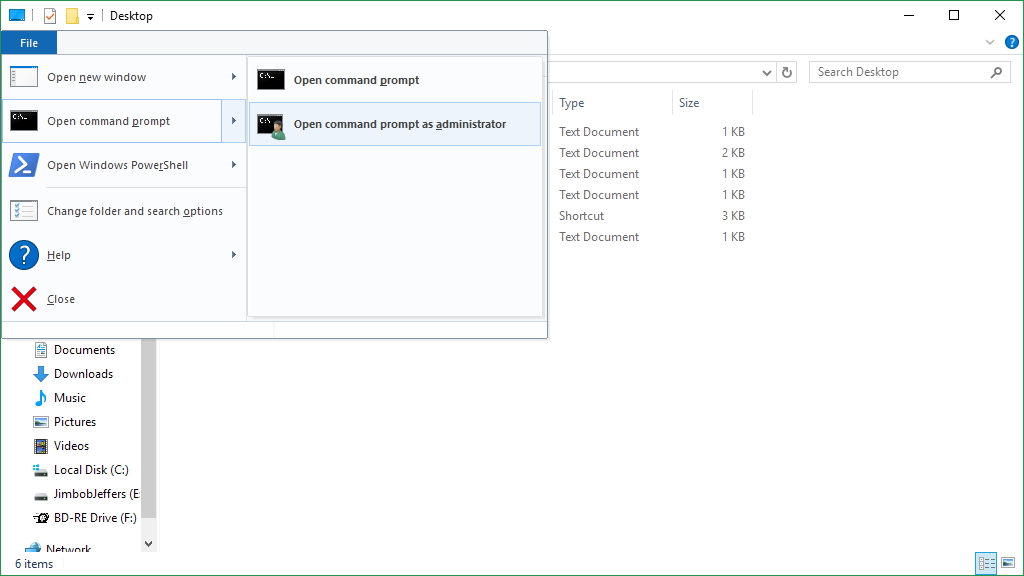
Task: Click the red X Close icon
Action: click(24, 299)
